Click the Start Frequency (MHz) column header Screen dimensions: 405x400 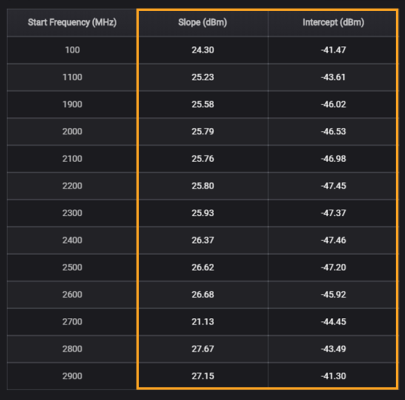tap(72, 23)
